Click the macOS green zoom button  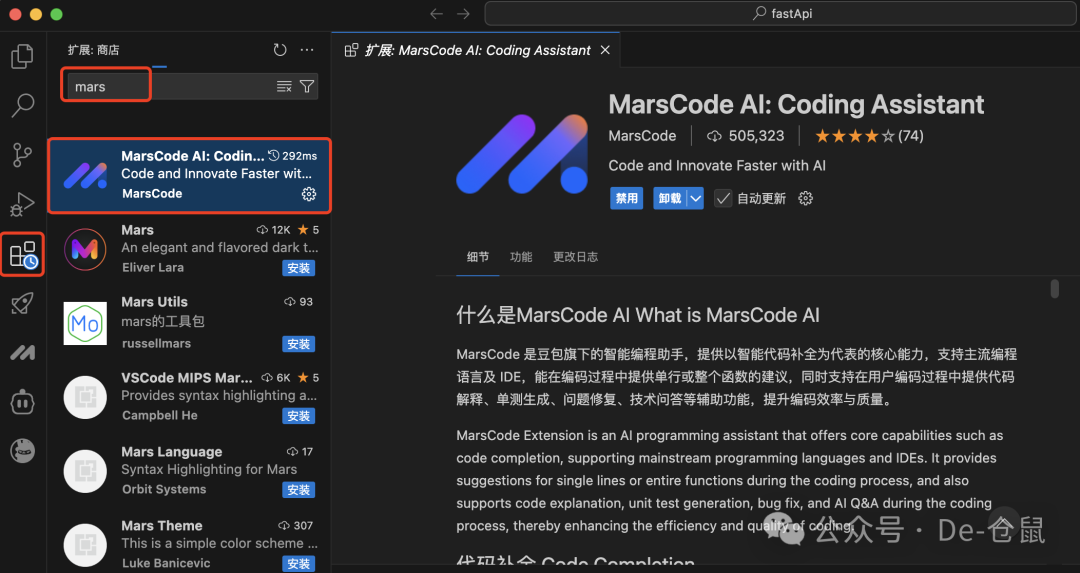(56, 14)
